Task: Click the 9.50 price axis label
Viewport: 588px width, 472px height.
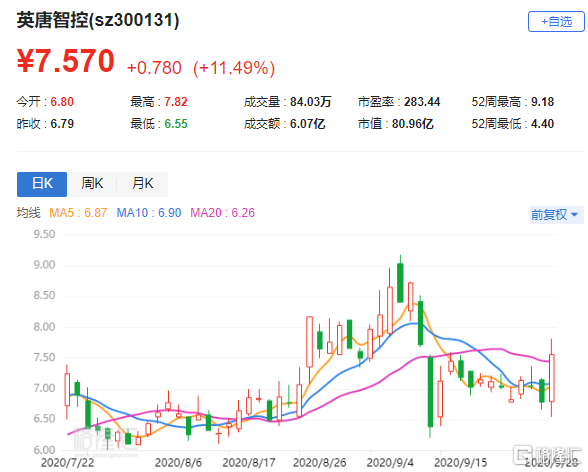Action: point(44,235)
